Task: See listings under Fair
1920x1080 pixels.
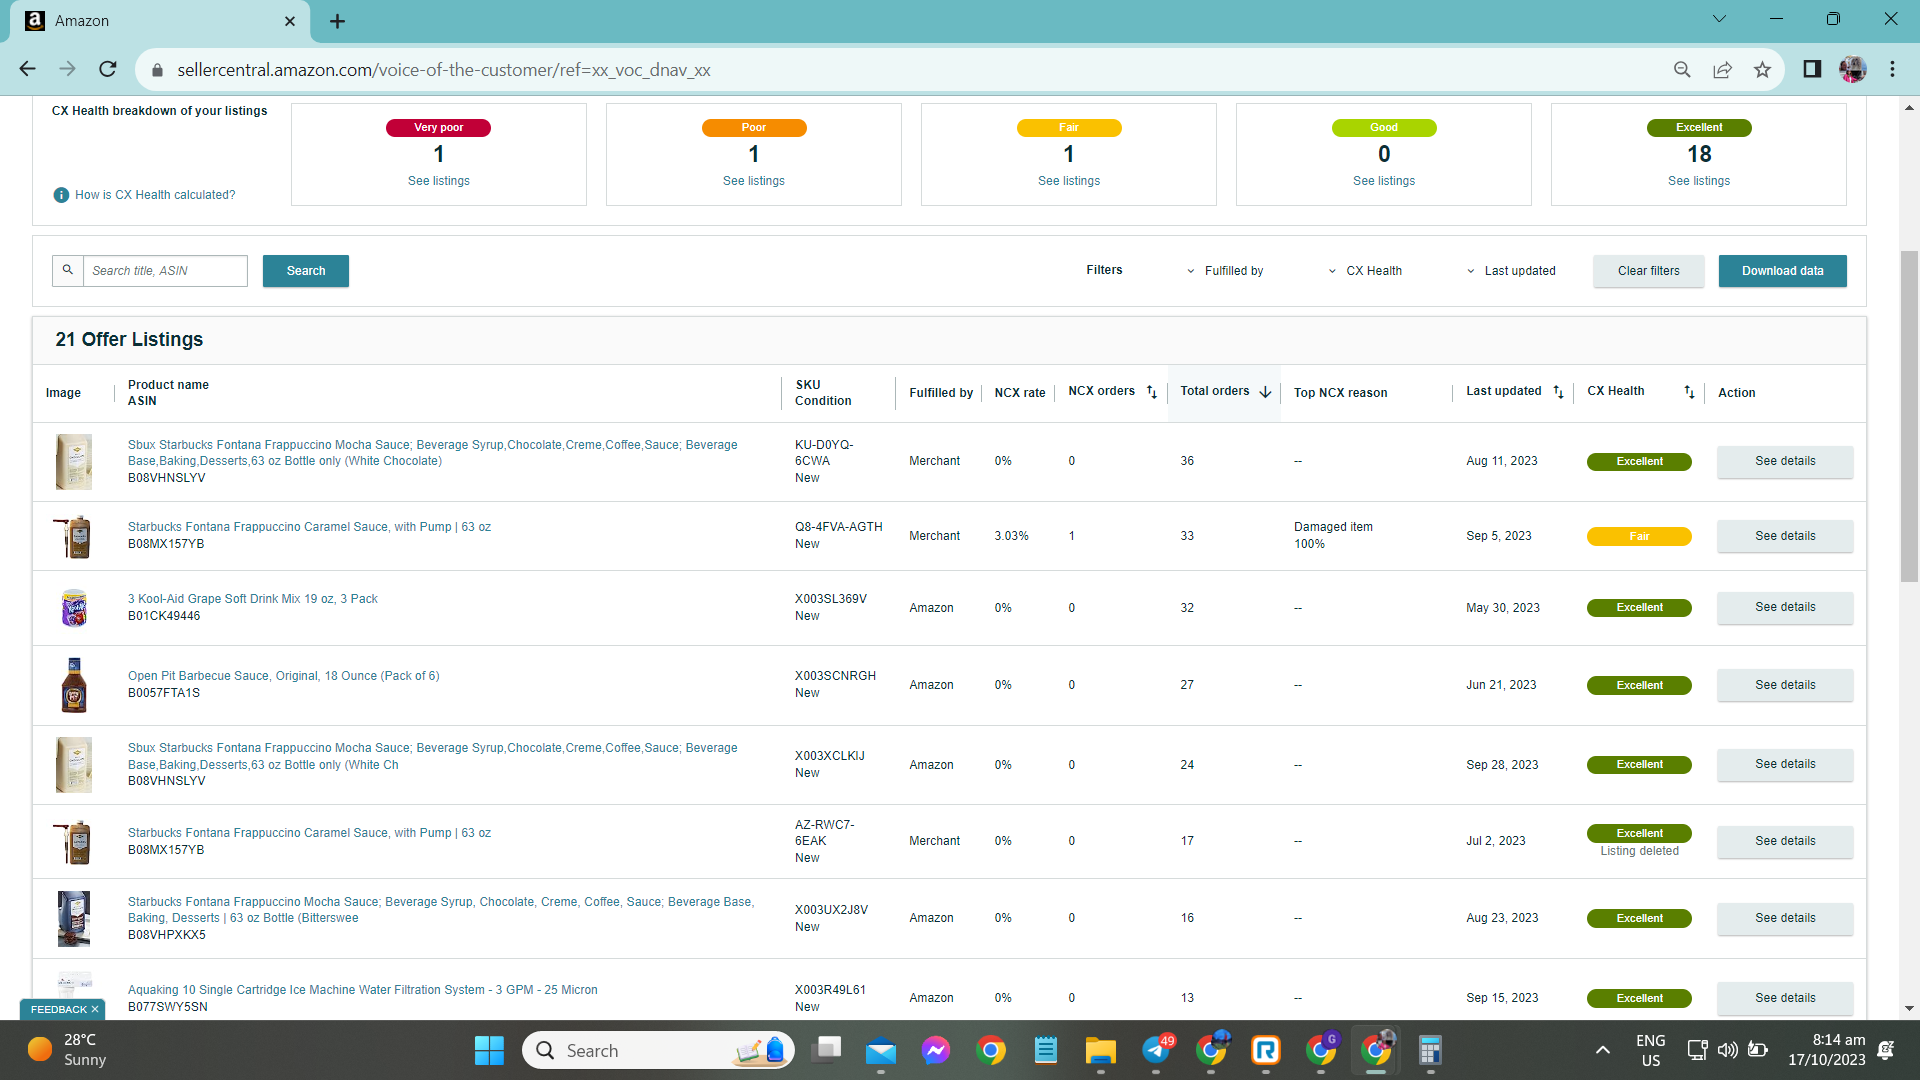Action: [x=1068, y=181]
